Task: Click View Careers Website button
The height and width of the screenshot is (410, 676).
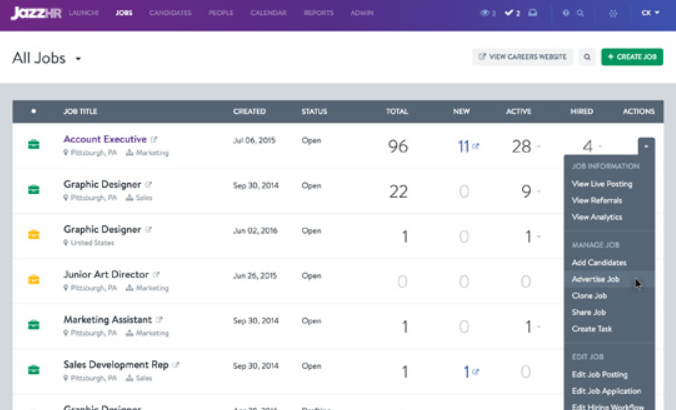Action: click(x=523, y=57)
